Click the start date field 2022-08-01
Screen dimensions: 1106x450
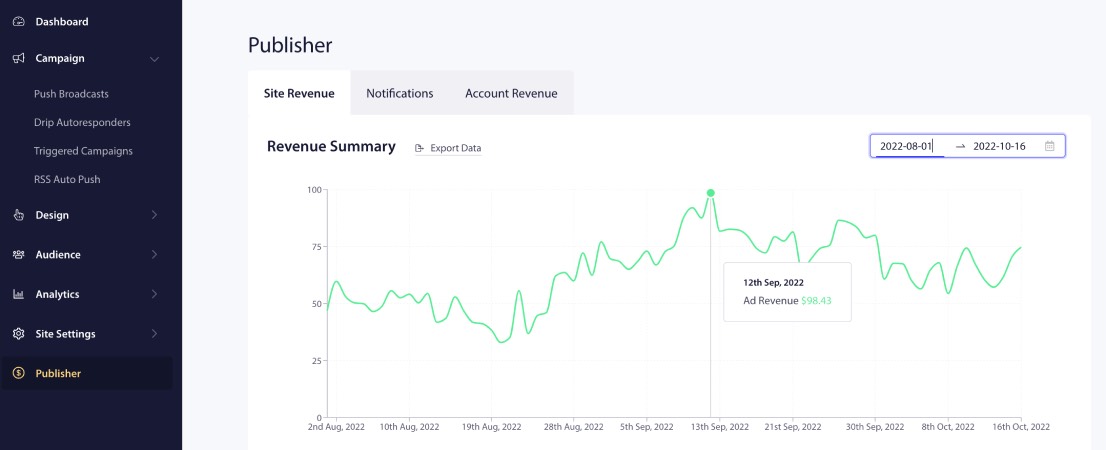click(906, 146)
